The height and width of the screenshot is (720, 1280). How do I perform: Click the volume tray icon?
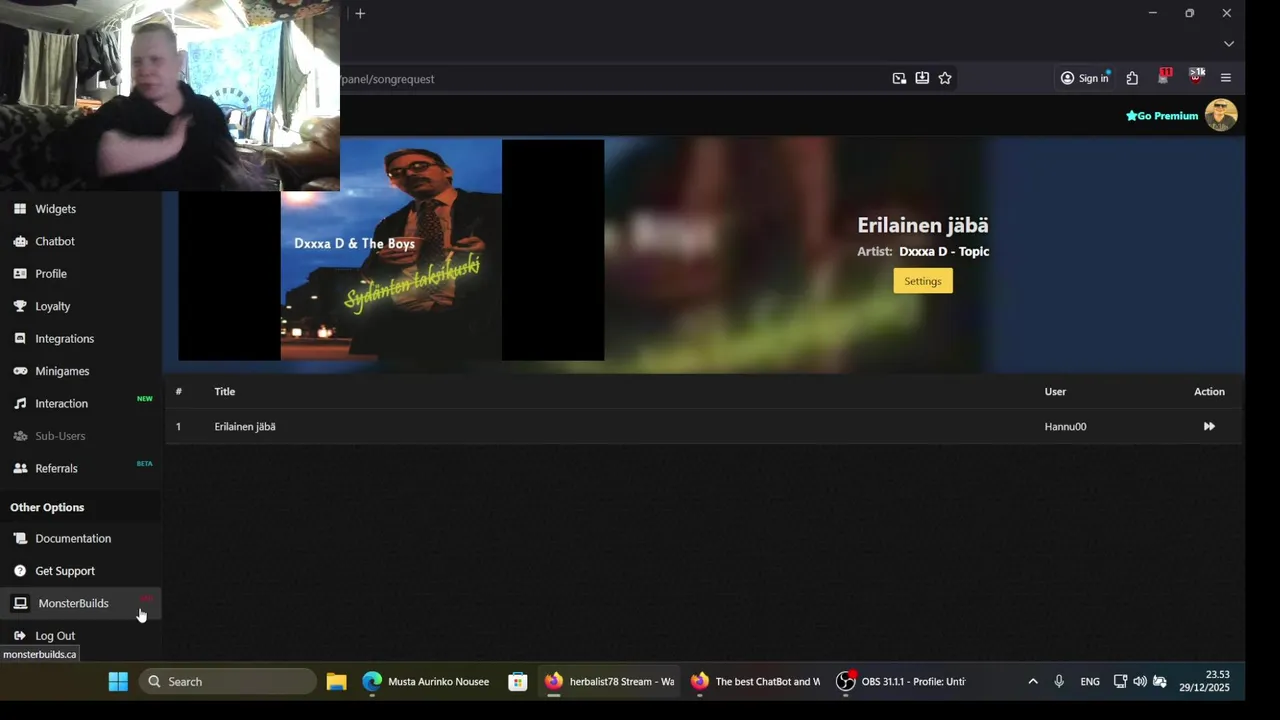[1140, 682]
